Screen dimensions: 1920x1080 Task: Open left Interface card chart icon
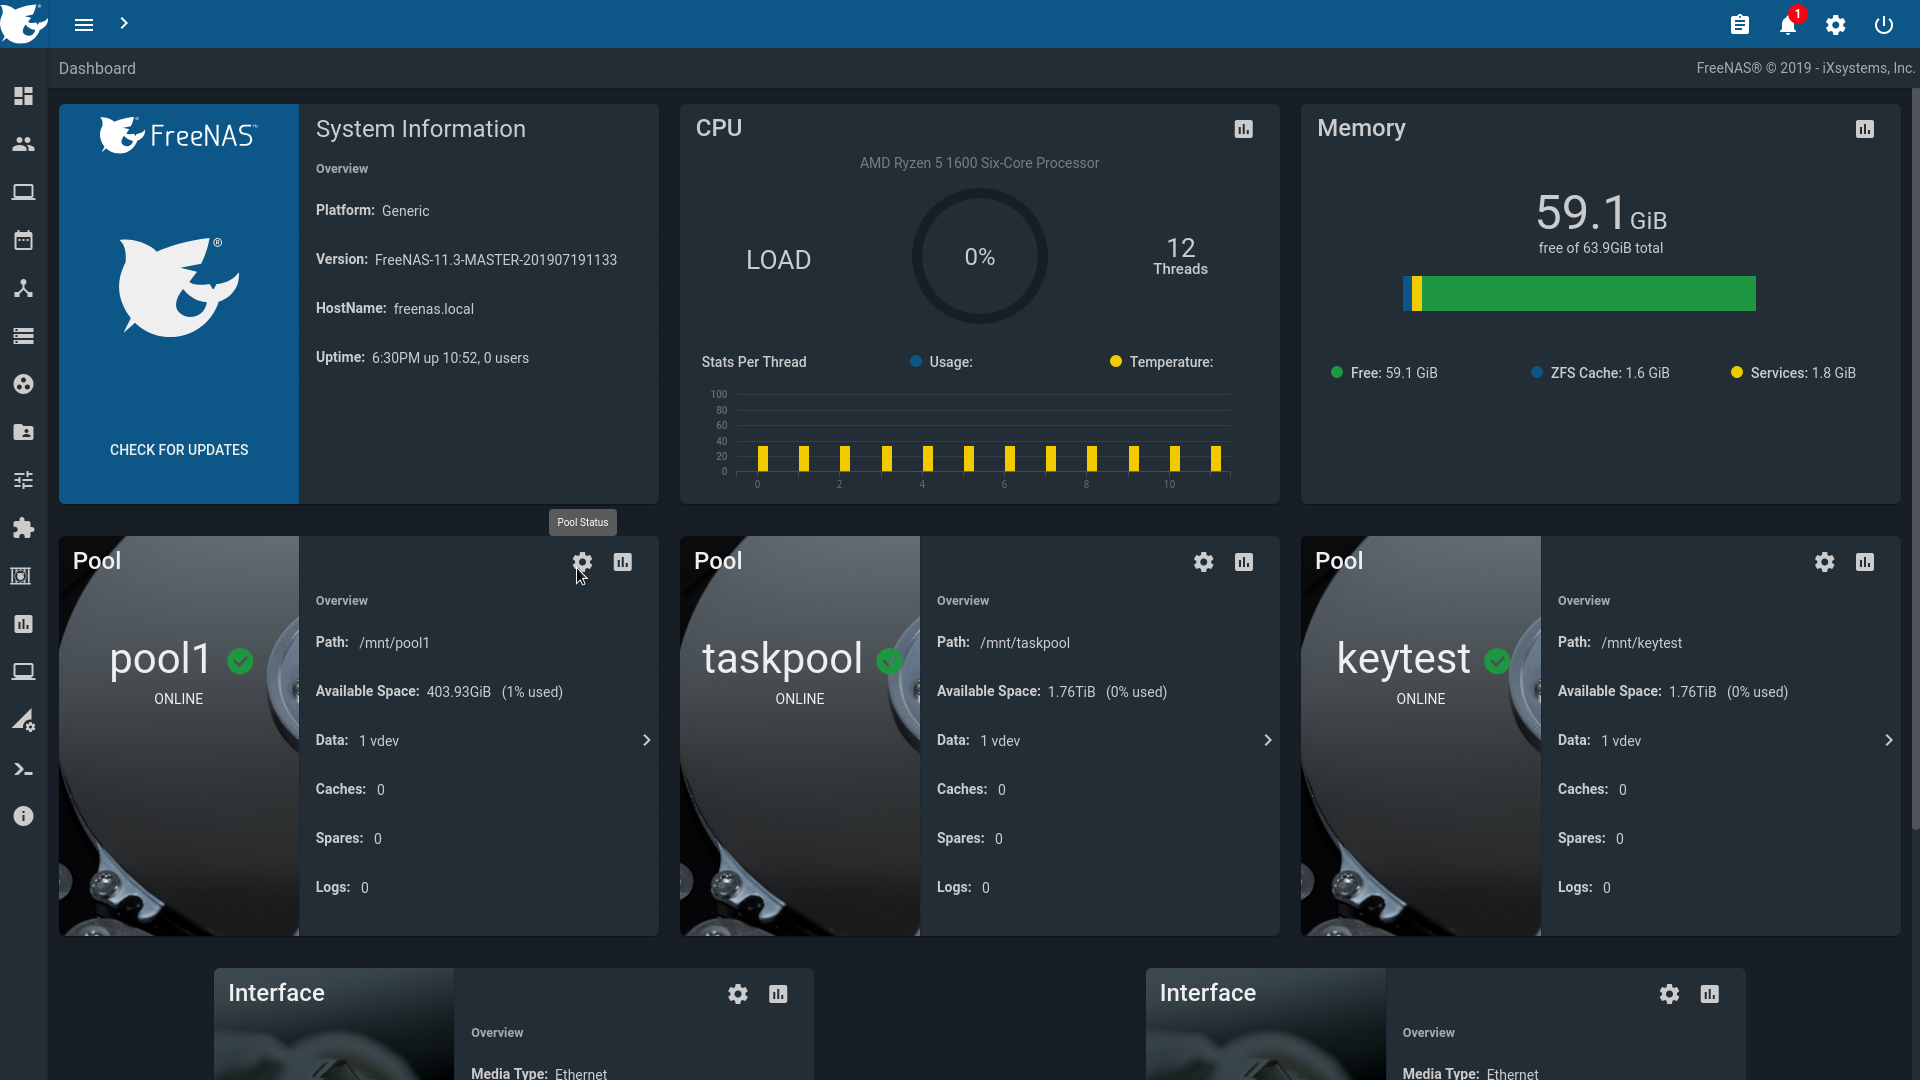point(778,994)
